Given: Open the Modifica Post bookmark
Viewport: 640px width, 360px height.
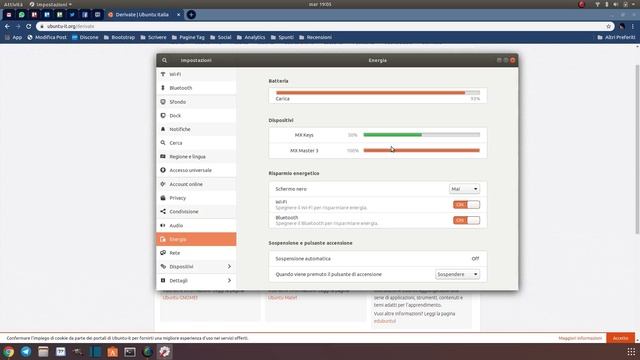Looking at the screenshot, I should click(x=47, y=37).
